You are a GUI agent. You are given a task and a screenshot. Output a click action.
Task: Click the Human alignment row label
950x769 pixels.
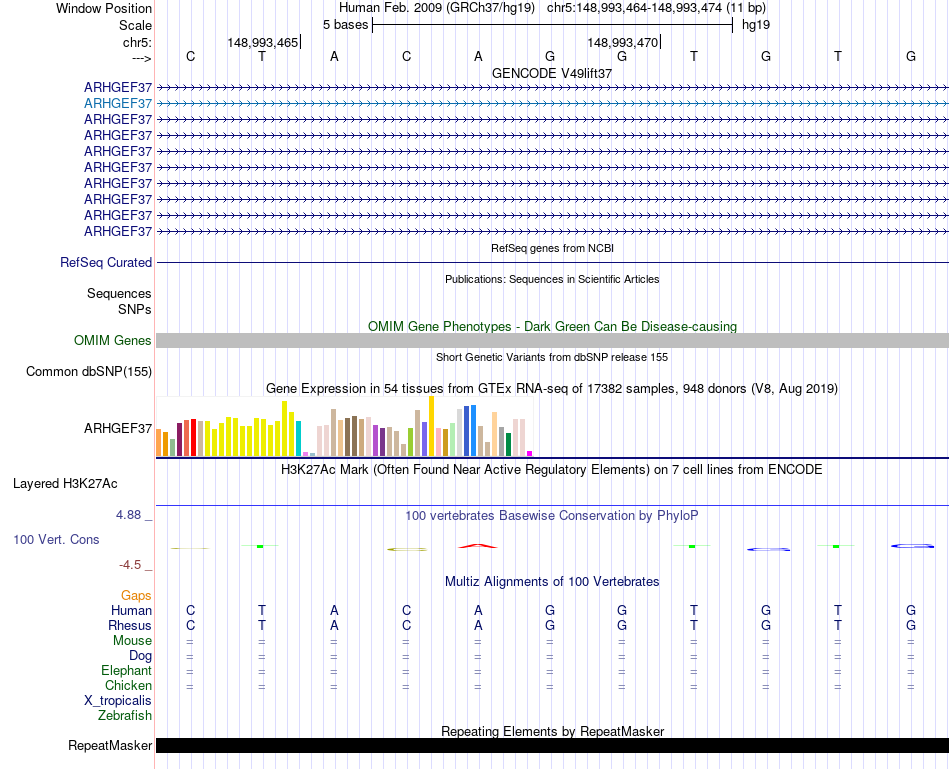pyautogui.click(x=131, y=610)
